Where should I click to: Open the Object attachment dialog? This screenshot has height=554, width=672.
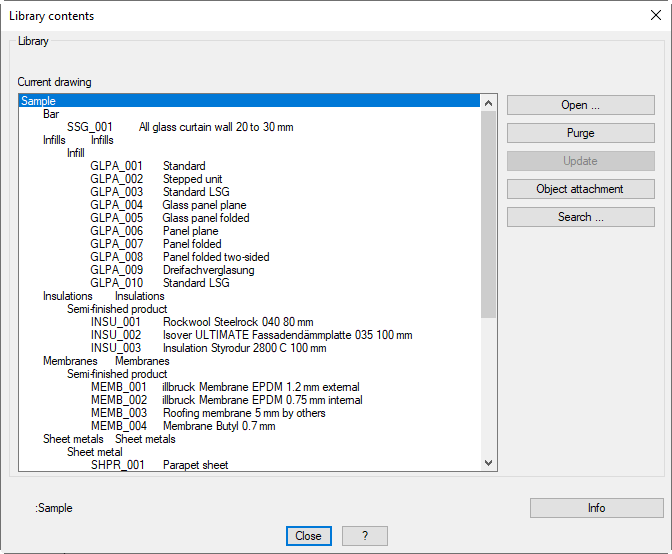coord(580,189)
